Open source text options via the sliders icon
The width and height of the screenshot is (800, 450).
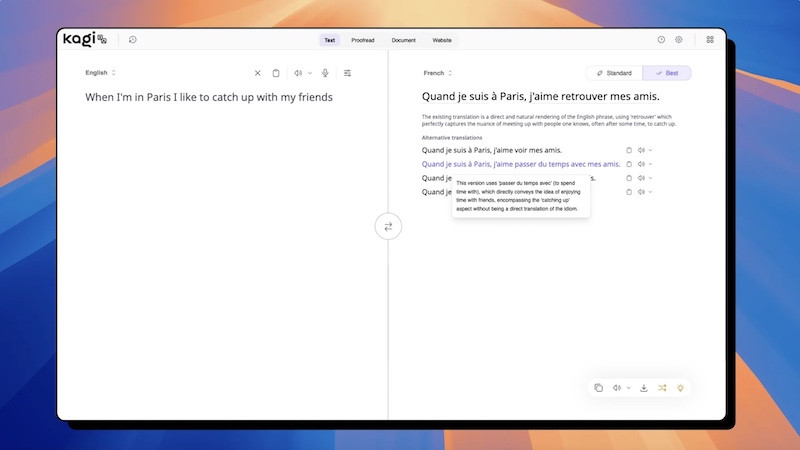point(347,73)
